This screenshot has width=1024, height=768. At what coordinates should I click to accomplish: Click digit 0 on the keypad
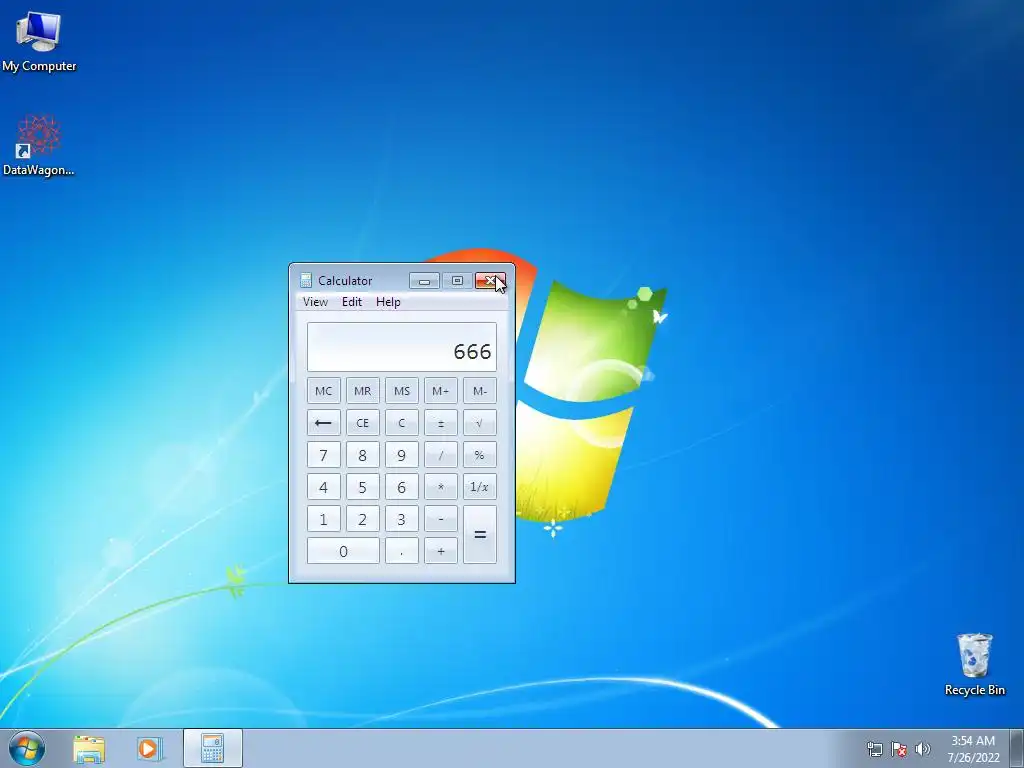[x=343, y=551]
